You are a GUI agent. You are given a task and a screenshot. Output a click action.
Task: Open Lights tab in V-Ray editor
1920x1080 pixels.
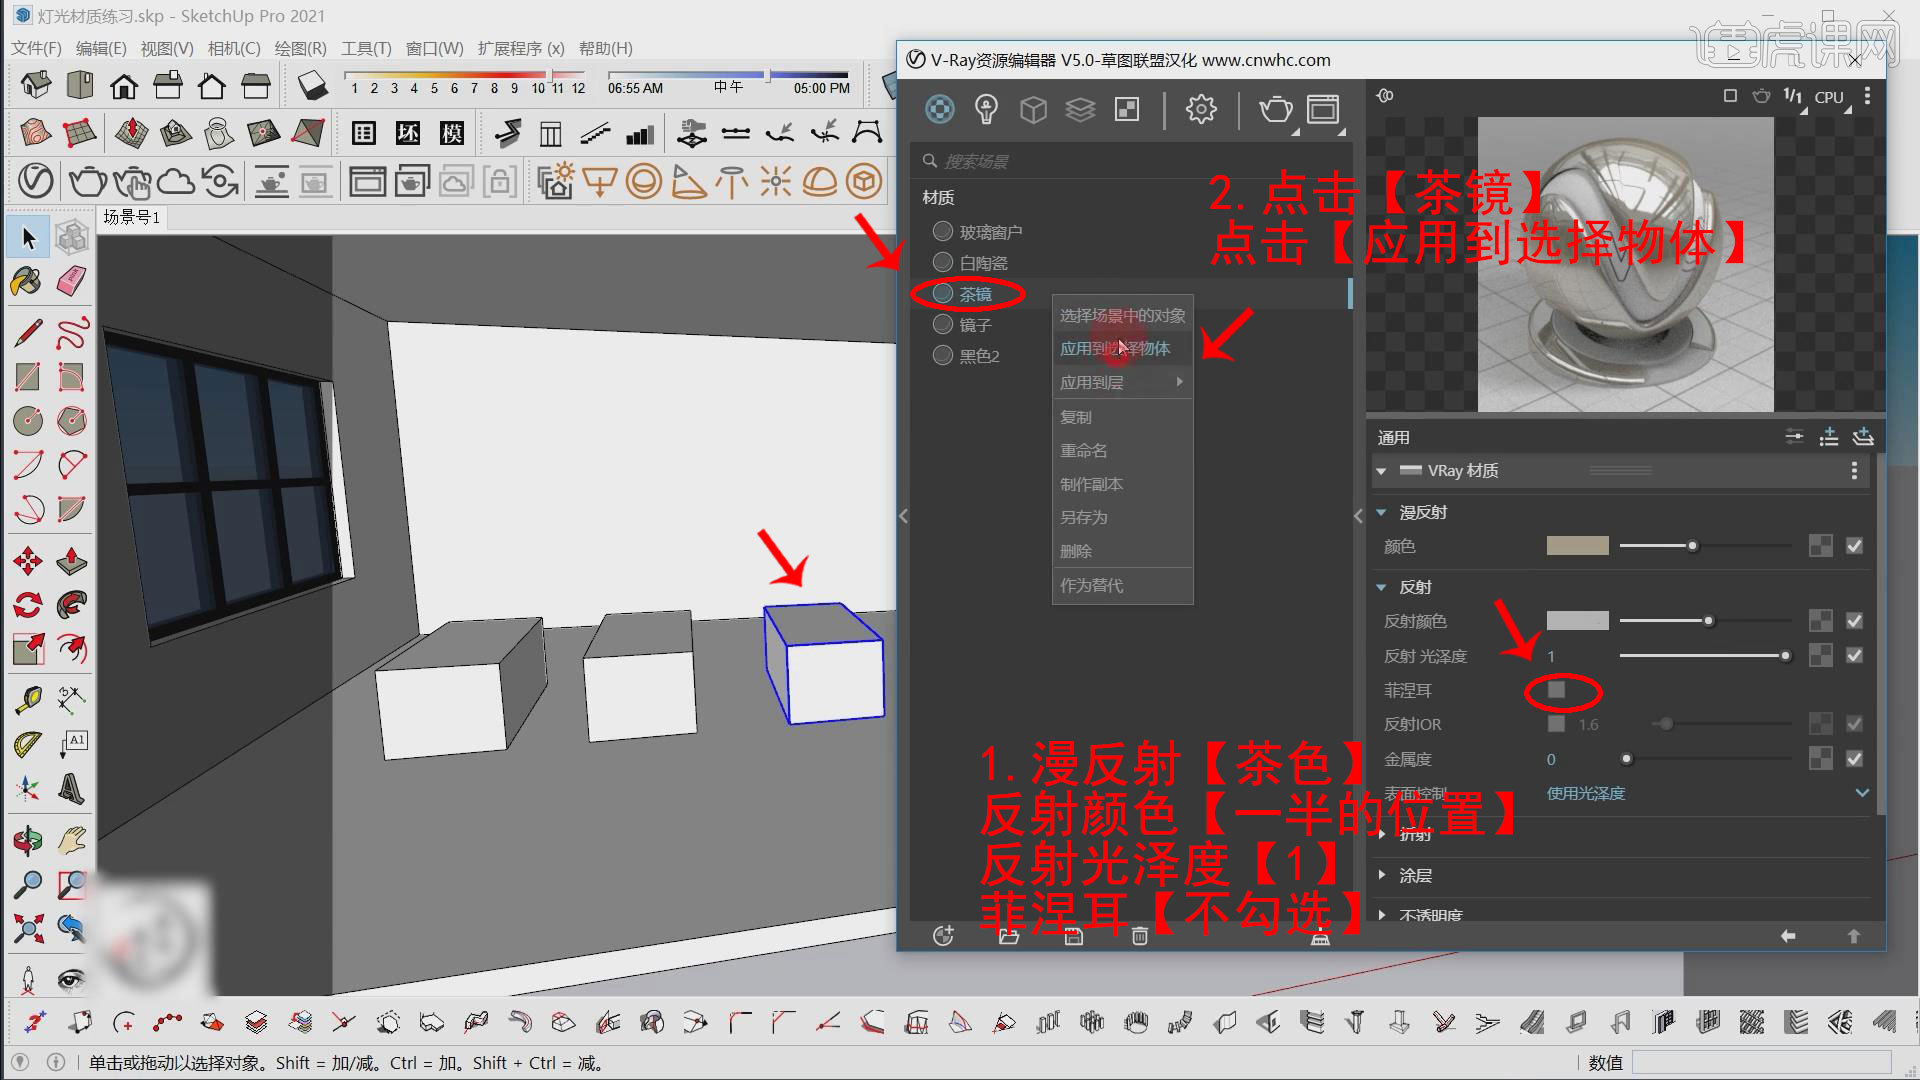click(x=986, y=109)
